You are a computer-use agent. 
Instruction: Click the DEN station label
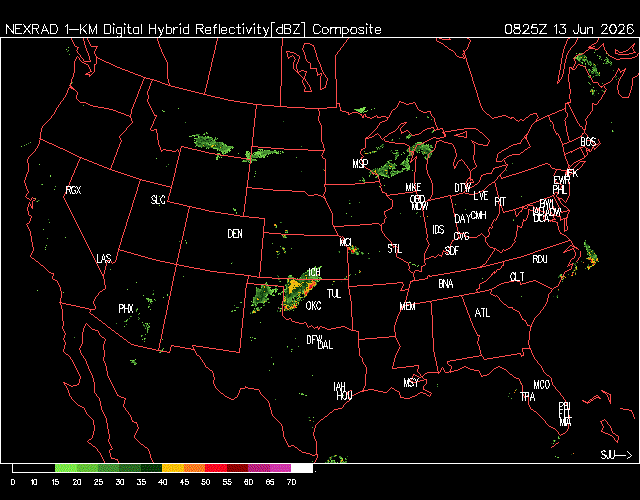pos(235,233)
